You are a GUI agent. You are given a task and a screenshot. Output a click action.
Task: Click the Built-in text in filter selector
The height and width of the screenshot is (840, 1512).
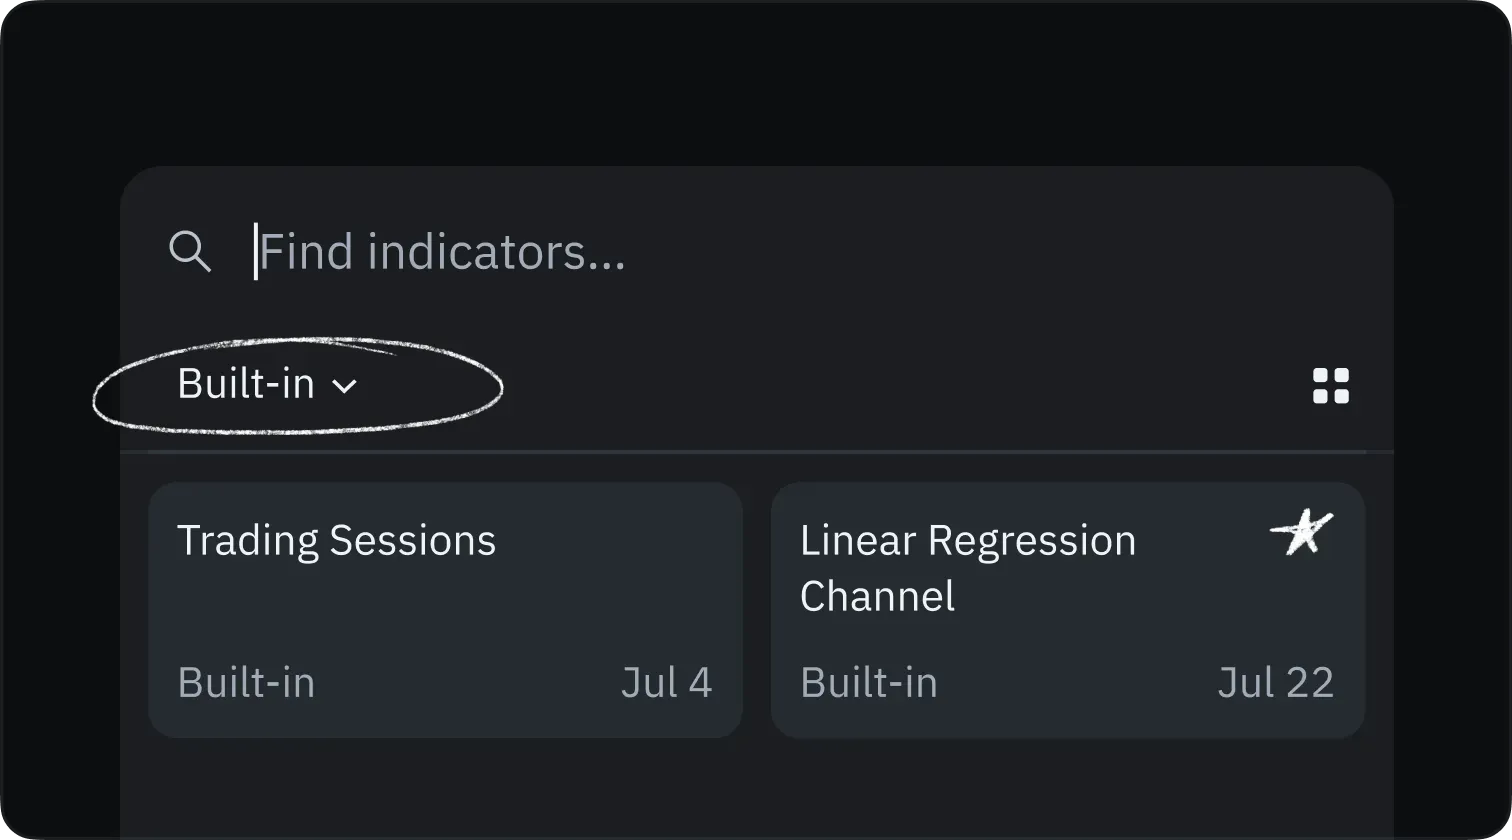246,384
